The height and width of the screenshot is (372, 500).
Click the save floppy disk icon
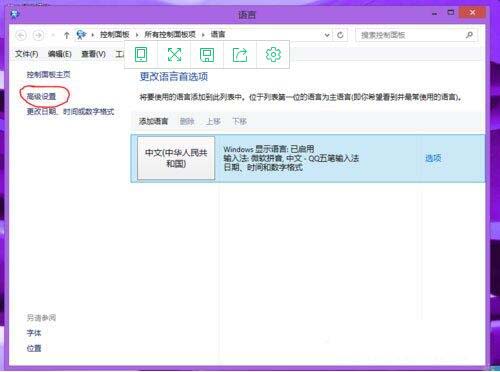207,55
